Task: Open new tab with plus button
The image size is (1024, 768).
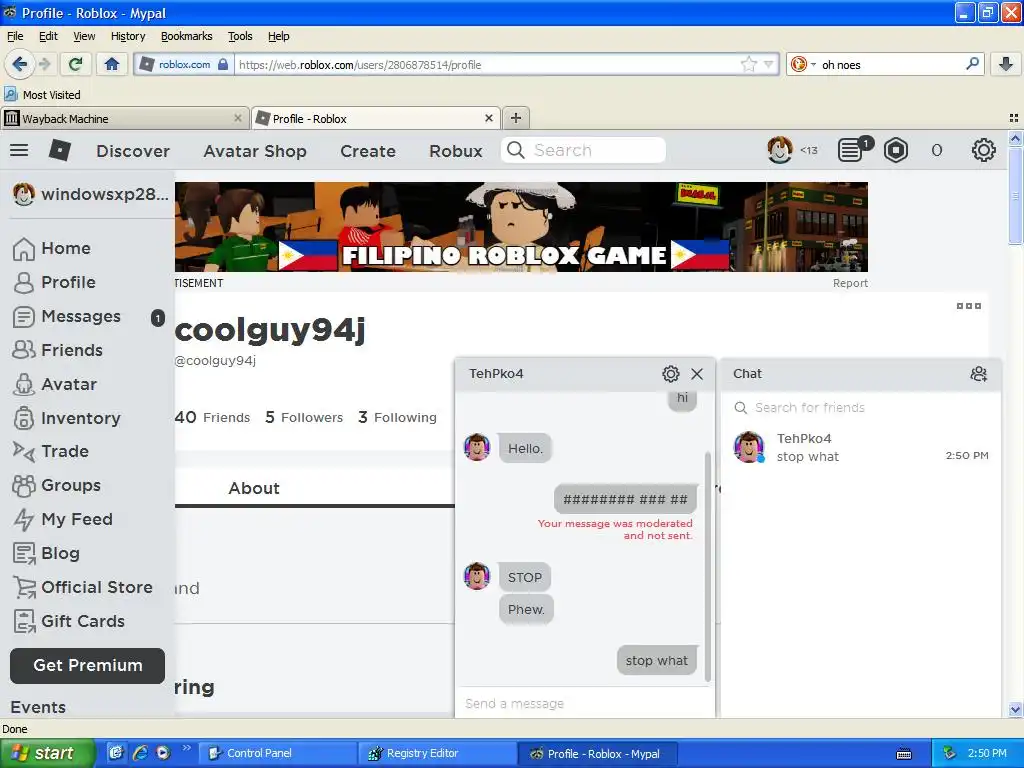Action: [516, 118]
